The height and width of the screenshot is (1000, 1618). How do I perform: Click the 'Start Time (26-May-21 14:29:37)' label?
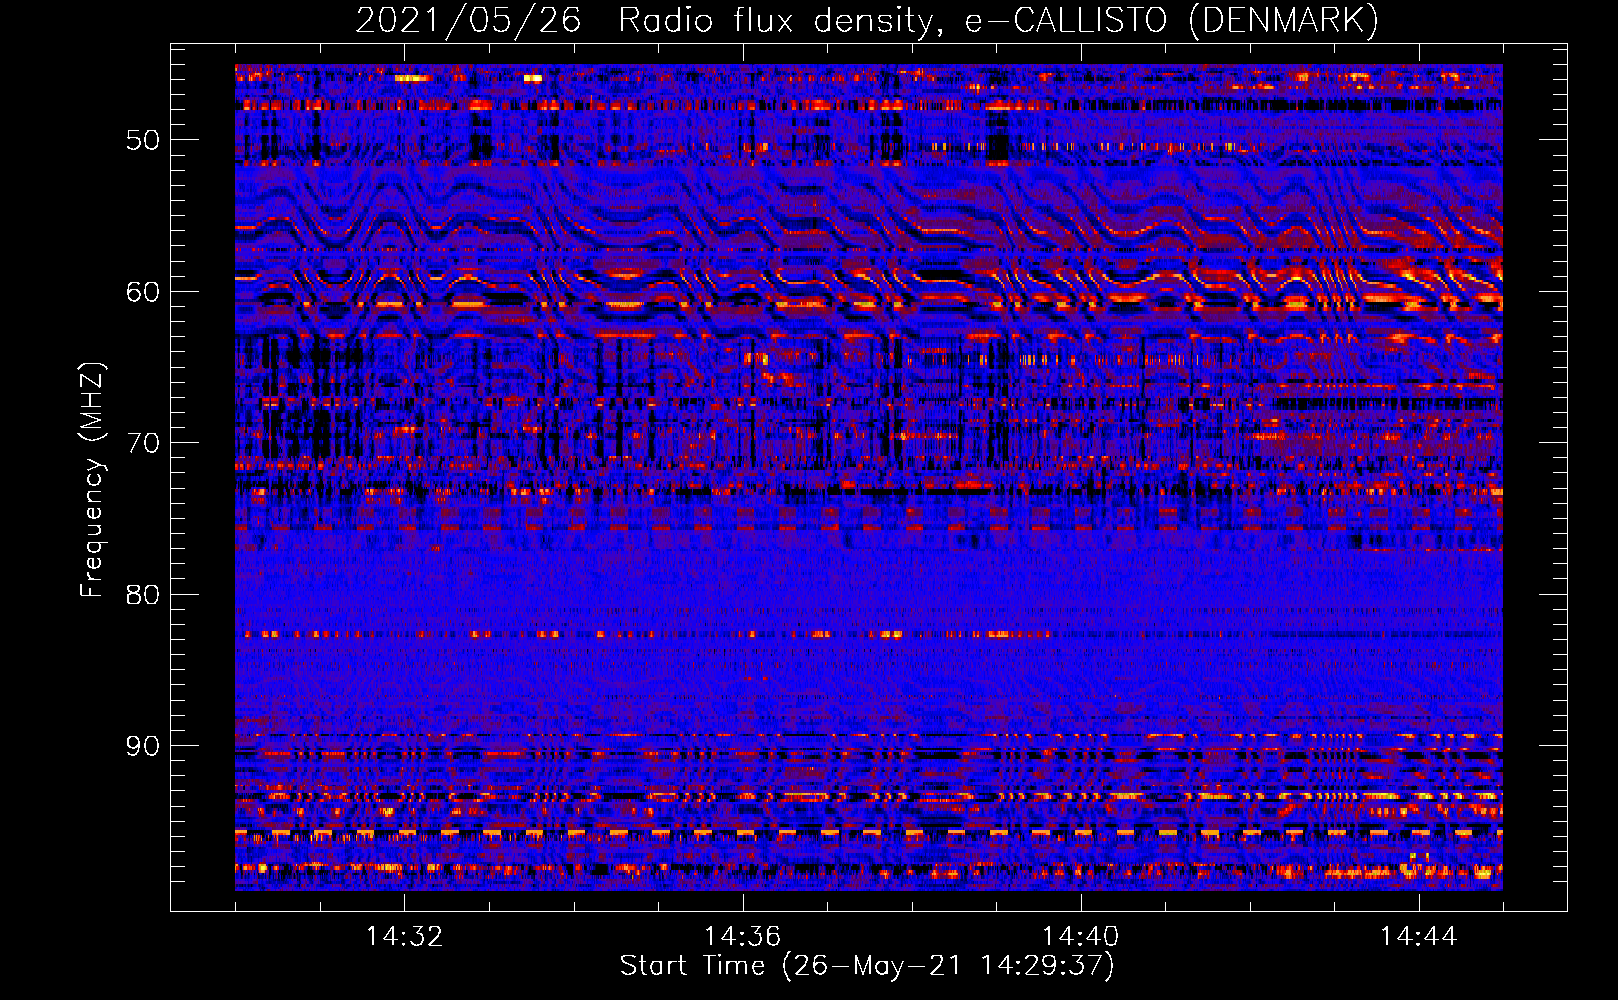tap(867, 966)
